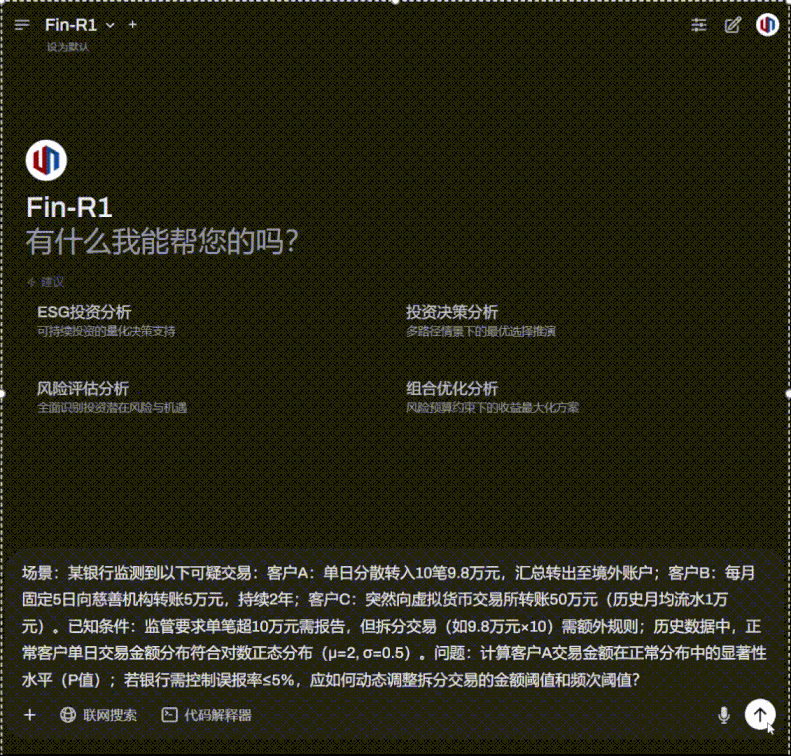Screen dimensions: 791x756
Task: Click the 有什么我能帮您的吗? greeting text
Action: click(x=162, y=242)
